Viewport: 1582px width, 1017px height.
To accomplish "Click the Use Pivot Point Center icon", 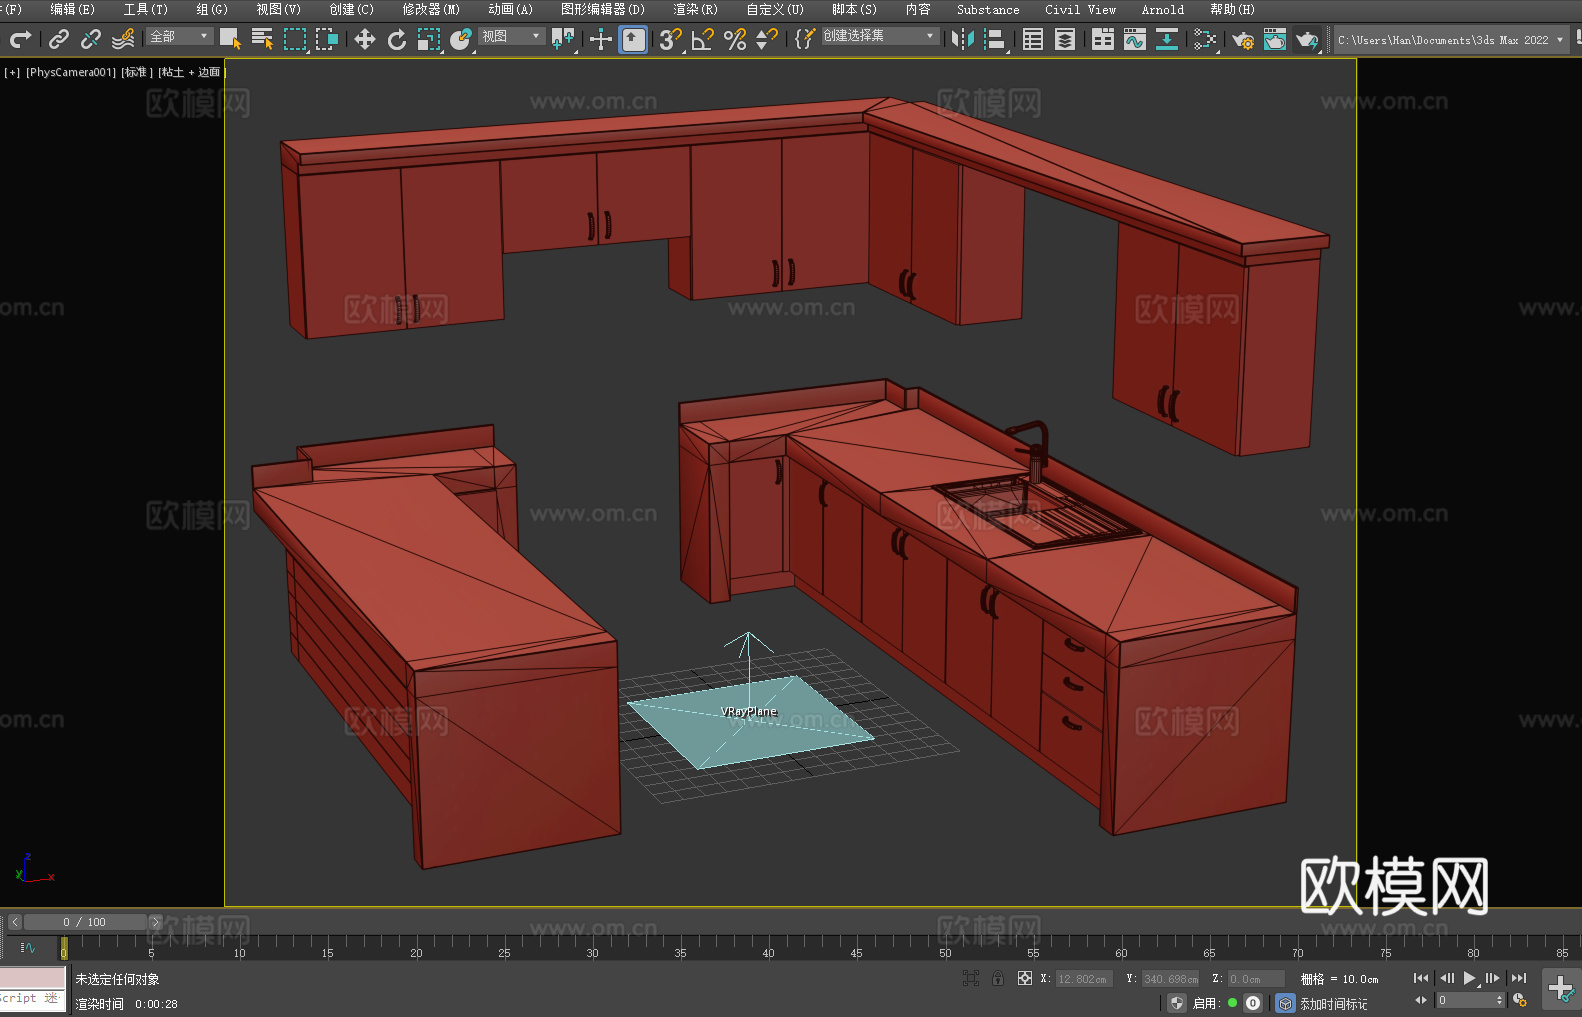I will coord(563,39).
